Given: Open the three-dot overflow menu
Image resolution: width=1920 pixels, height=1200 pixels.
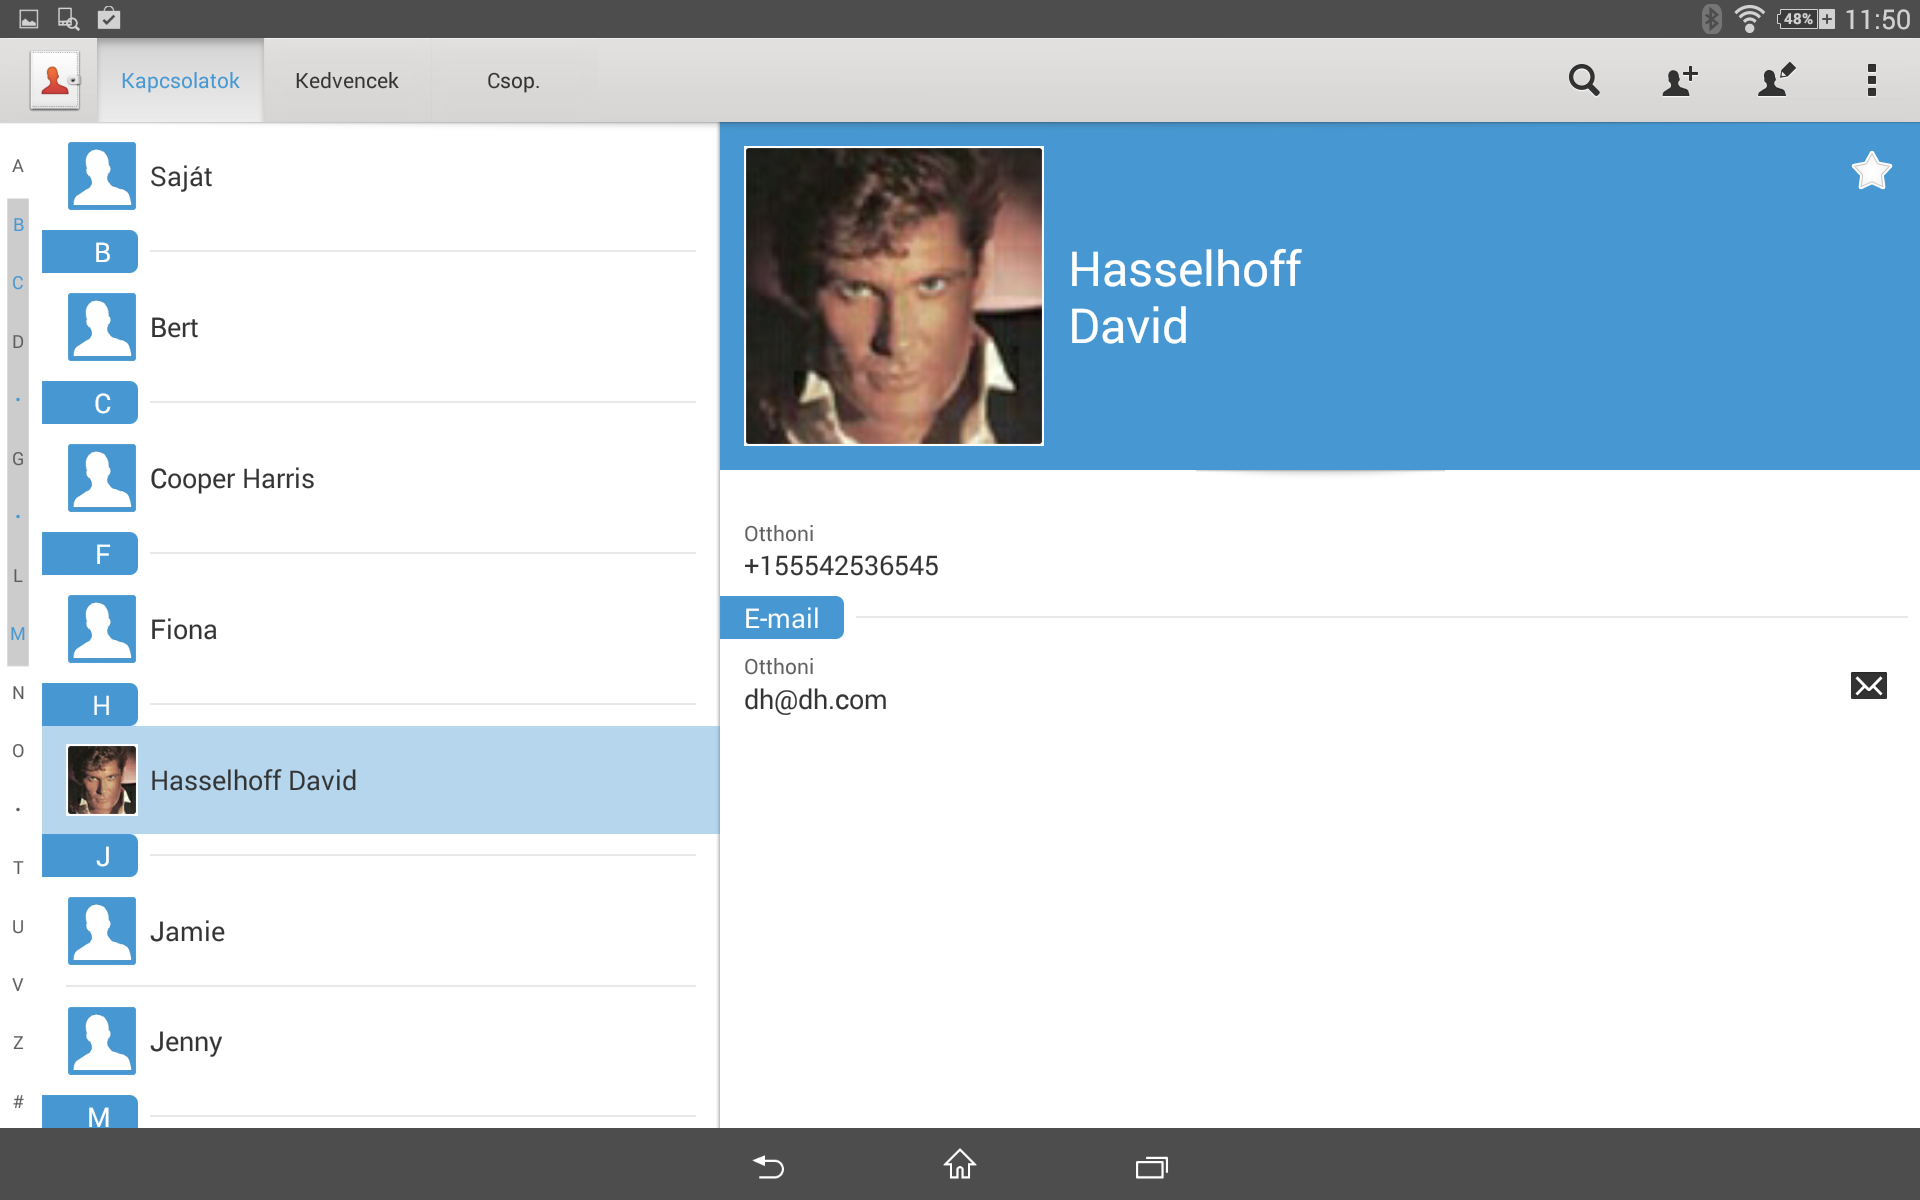Looking at the screenshot, I should (1872, 80).
